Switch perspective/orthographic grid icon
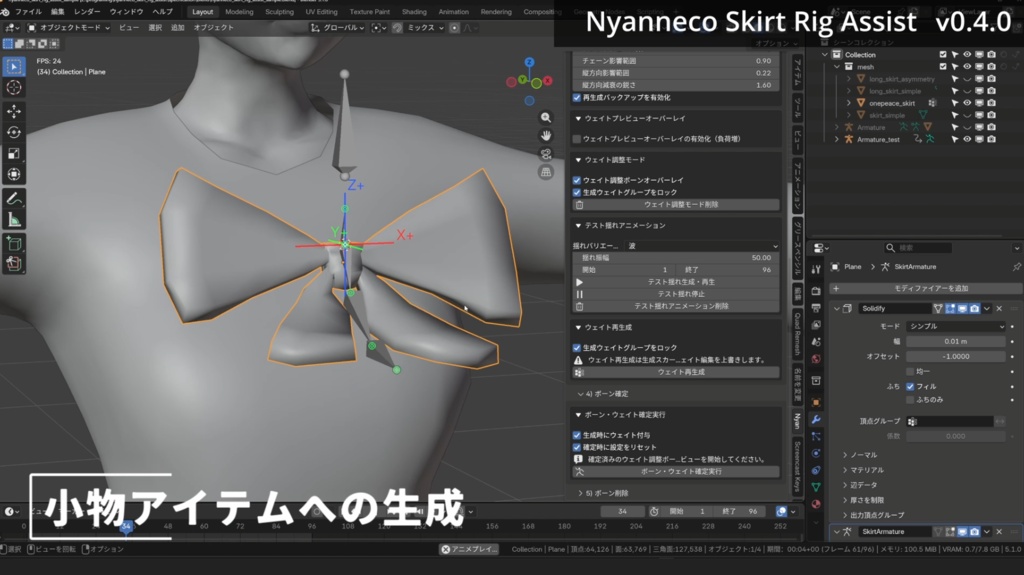The image size is (1024, 575). coord(545,172)
